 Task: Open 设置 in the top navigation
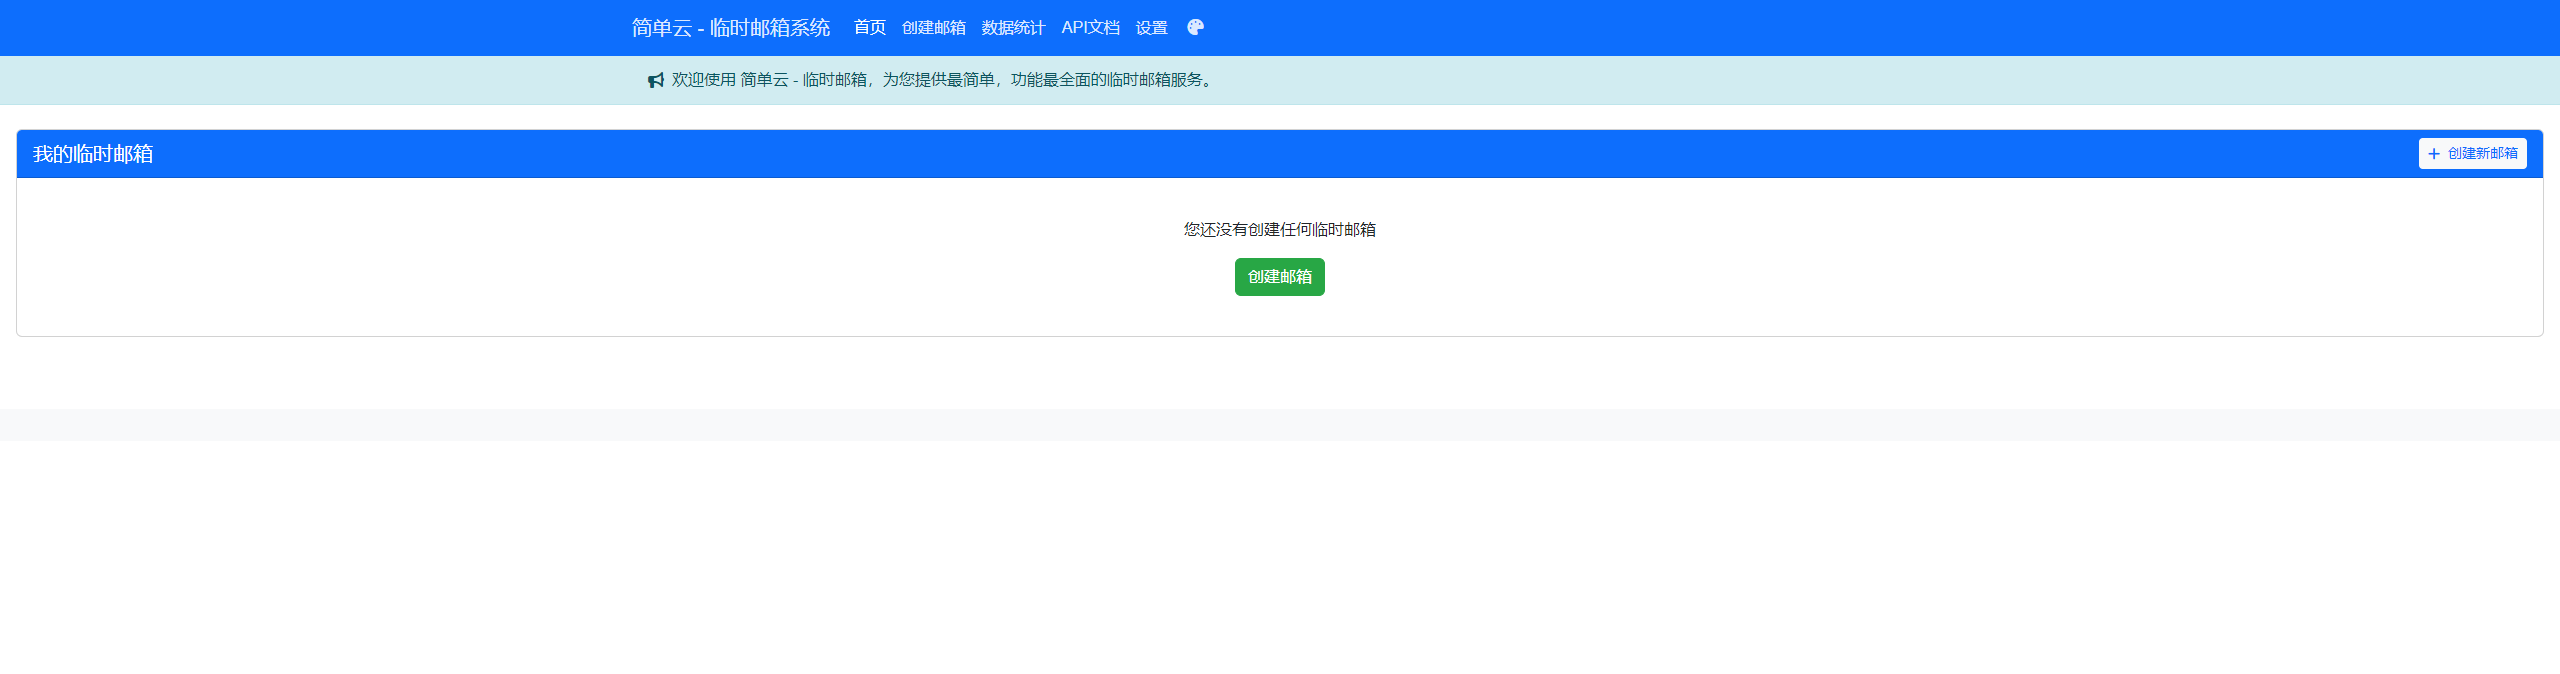[1151, 28]
